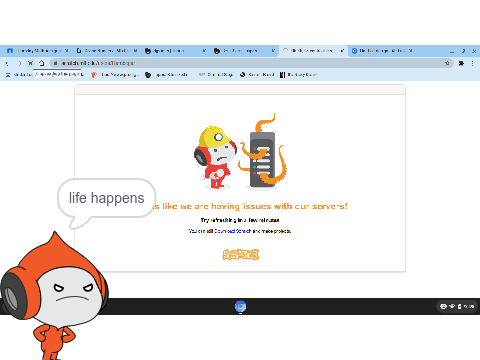The height and width of the screenshot is (360, 480).
Task: Click the orange Scratch logo
Action: [240, 255]
